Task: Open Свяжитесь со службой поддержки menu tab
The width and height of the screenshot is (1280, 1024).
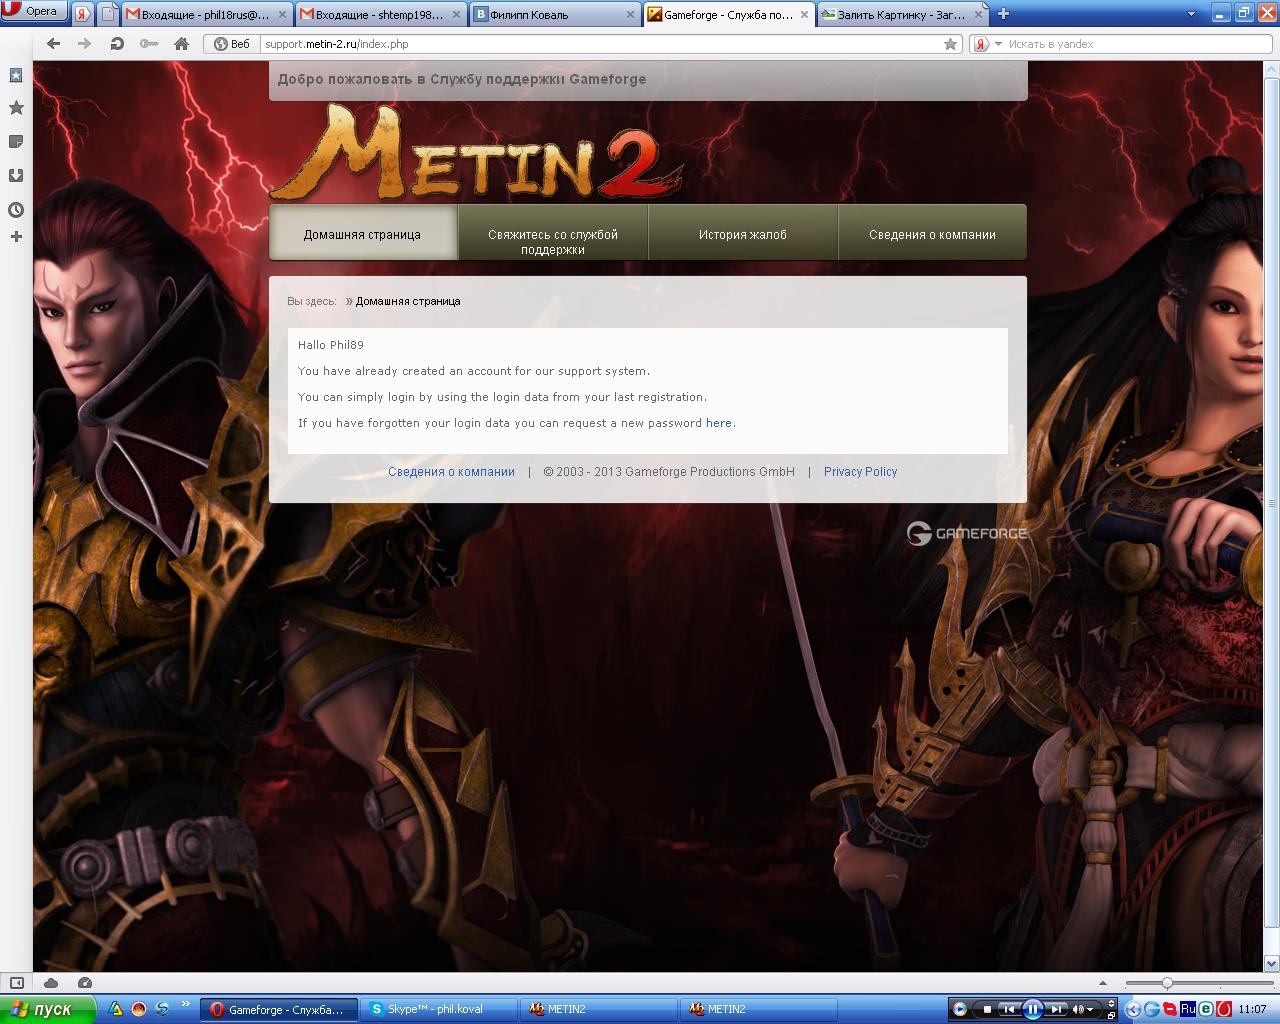Action: pyautogui.click(x=553, y=233)
